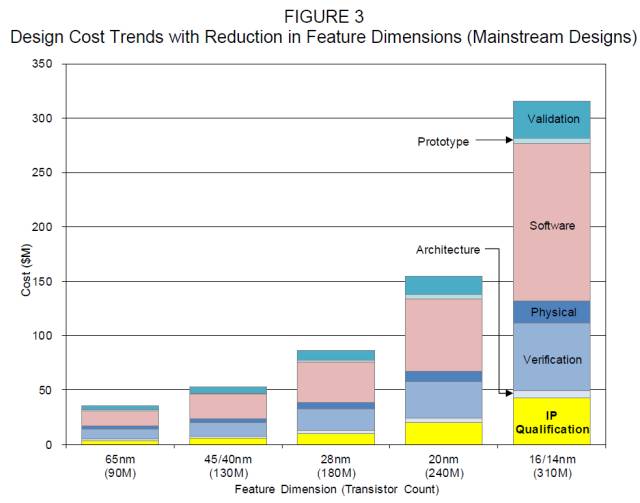640x503 pixels.
Task: Click the 65nm (90M) axis label
Action: click(x=120, y=466)
